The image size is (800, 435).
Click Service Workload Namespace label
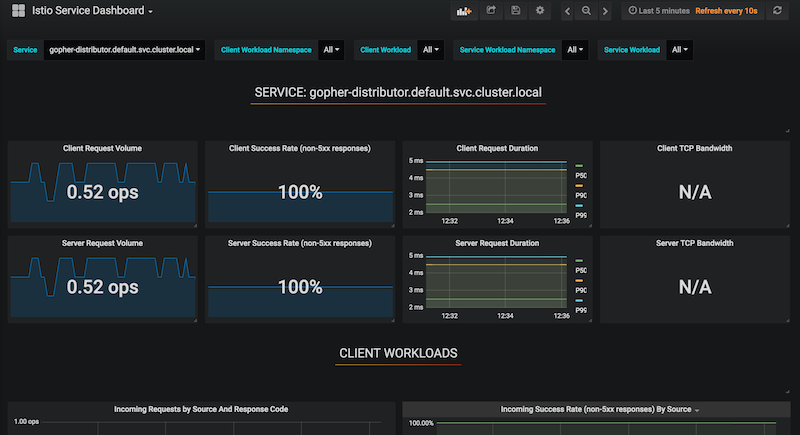(507, 50)
